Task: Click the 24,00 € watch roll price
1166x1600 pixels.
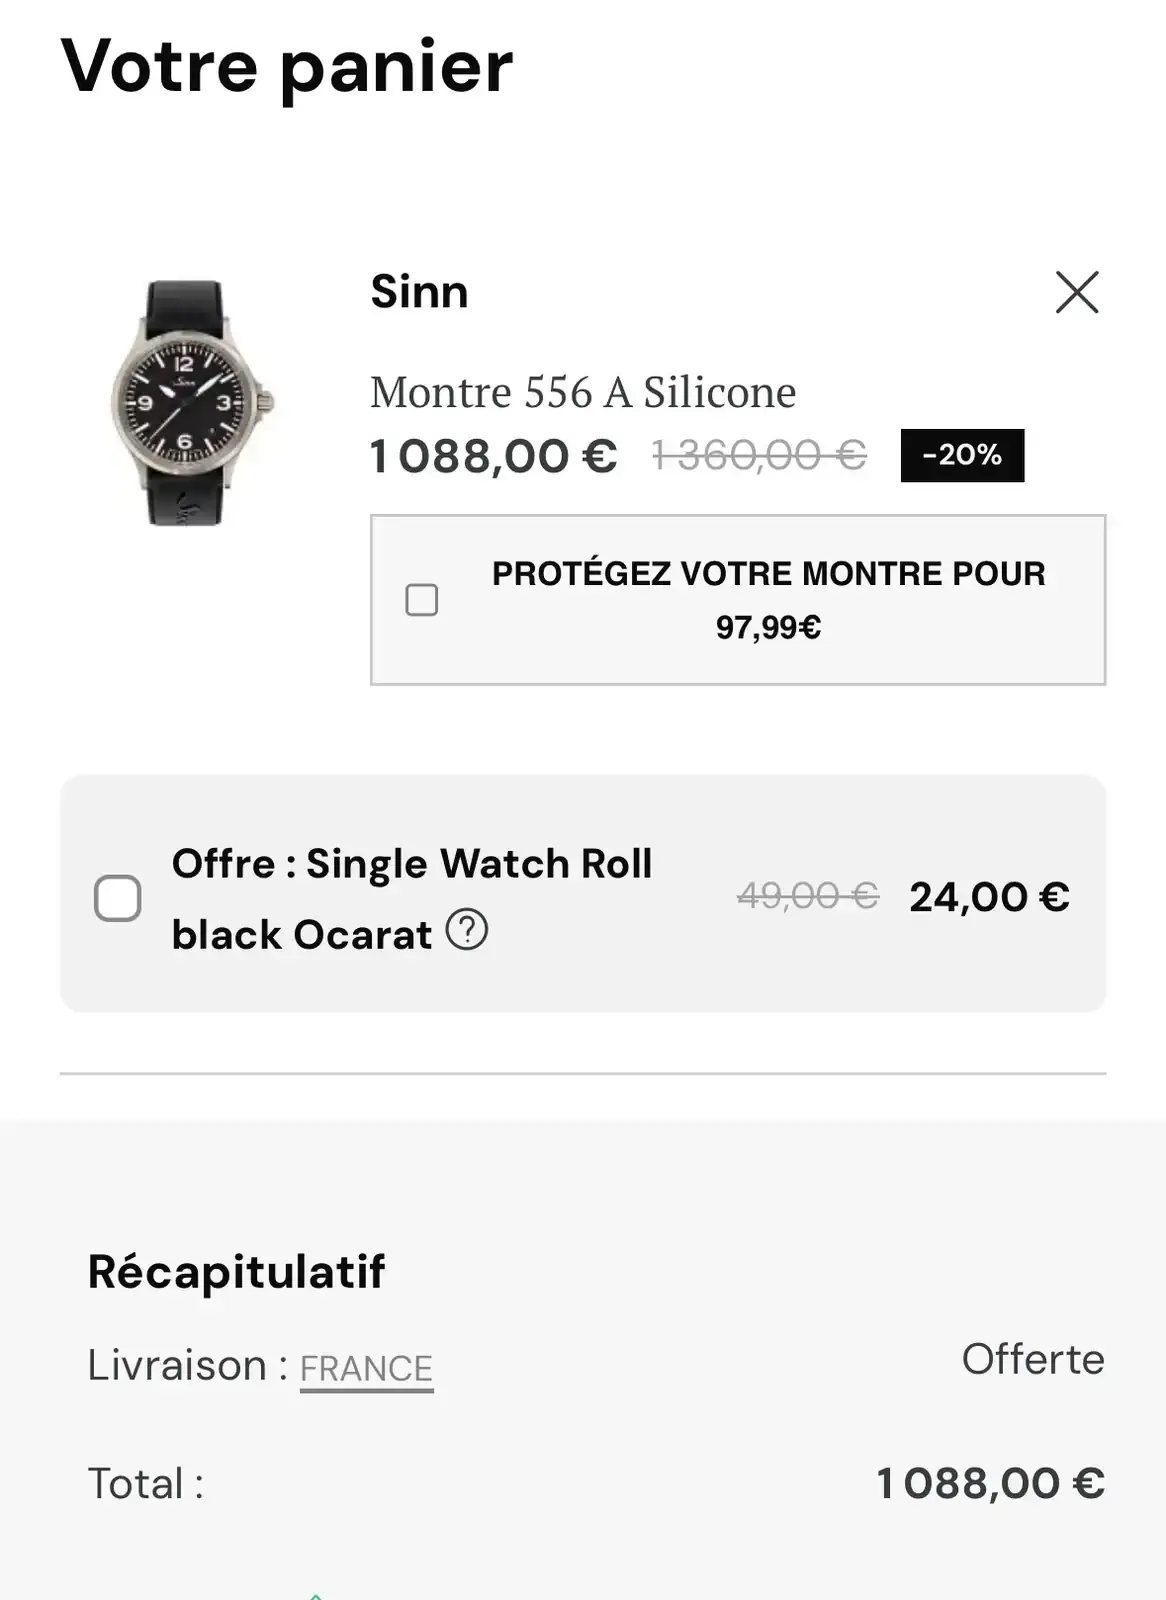Action: point(989,897)
